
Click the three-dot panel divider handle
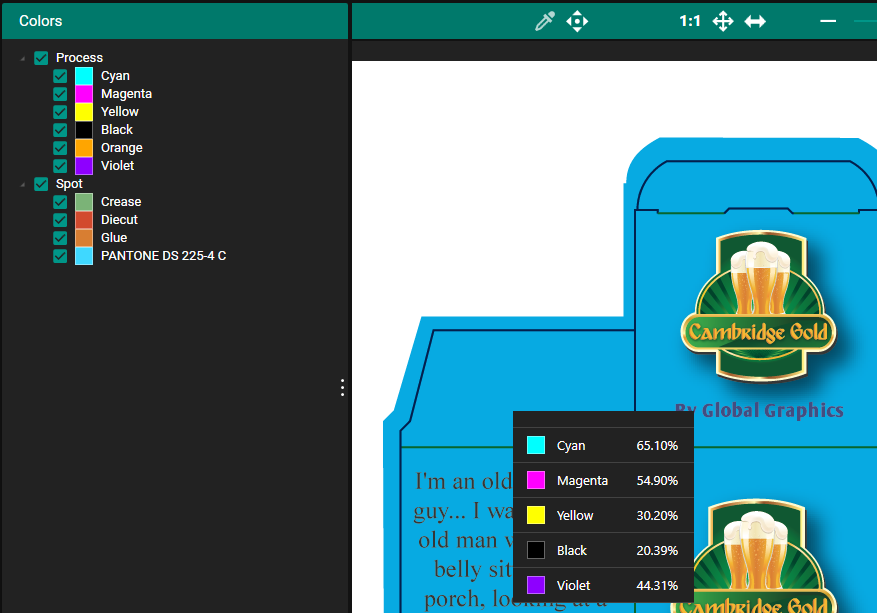[342, 387]
